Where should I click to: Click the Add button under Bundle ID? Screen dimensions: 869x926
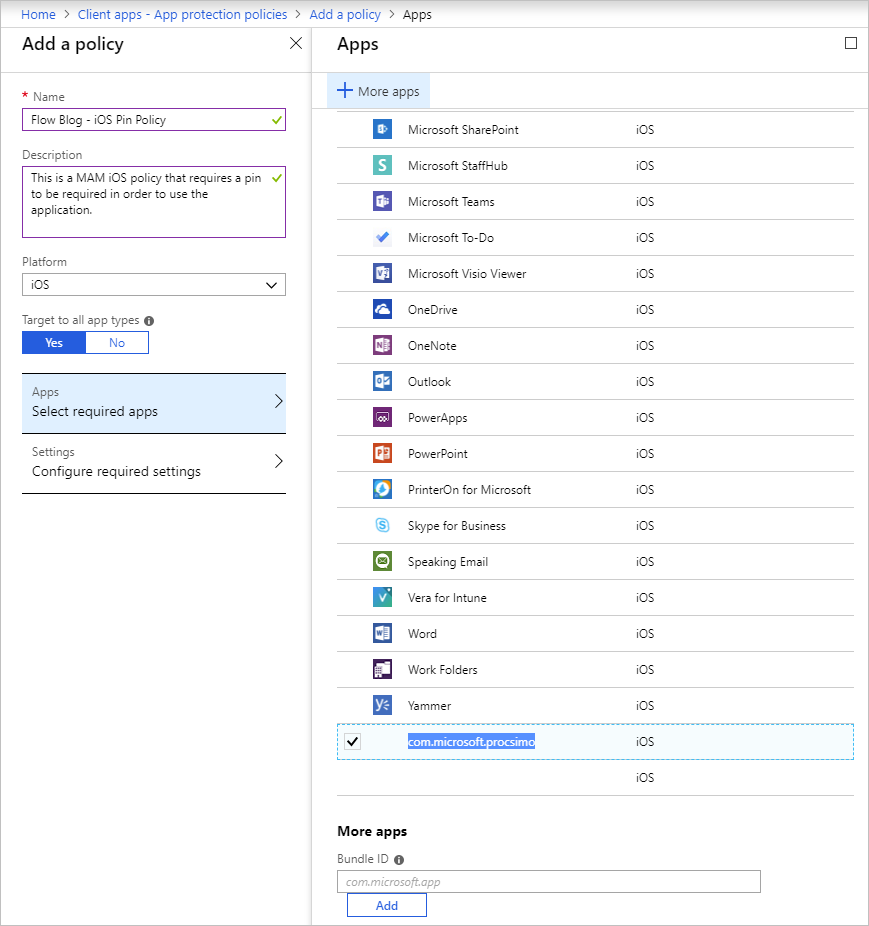pos(386,906)
